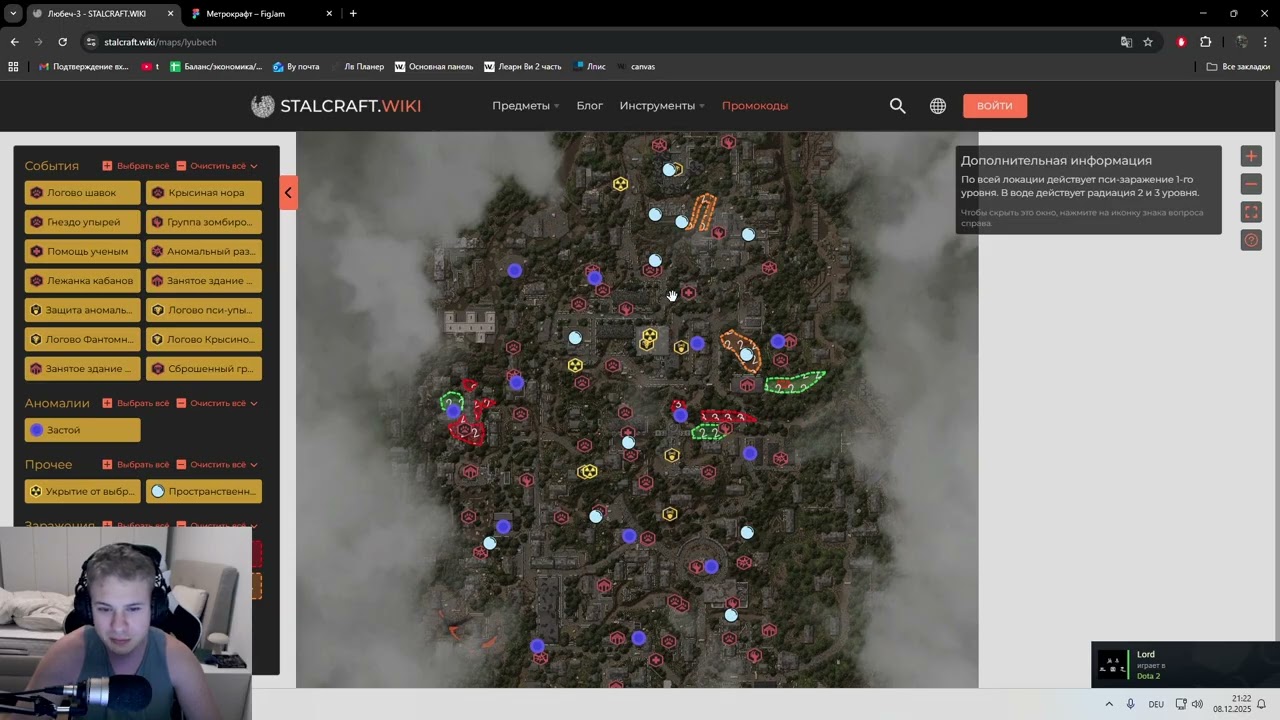Toggle the Защита аномаль... filter

click(83, 310)
